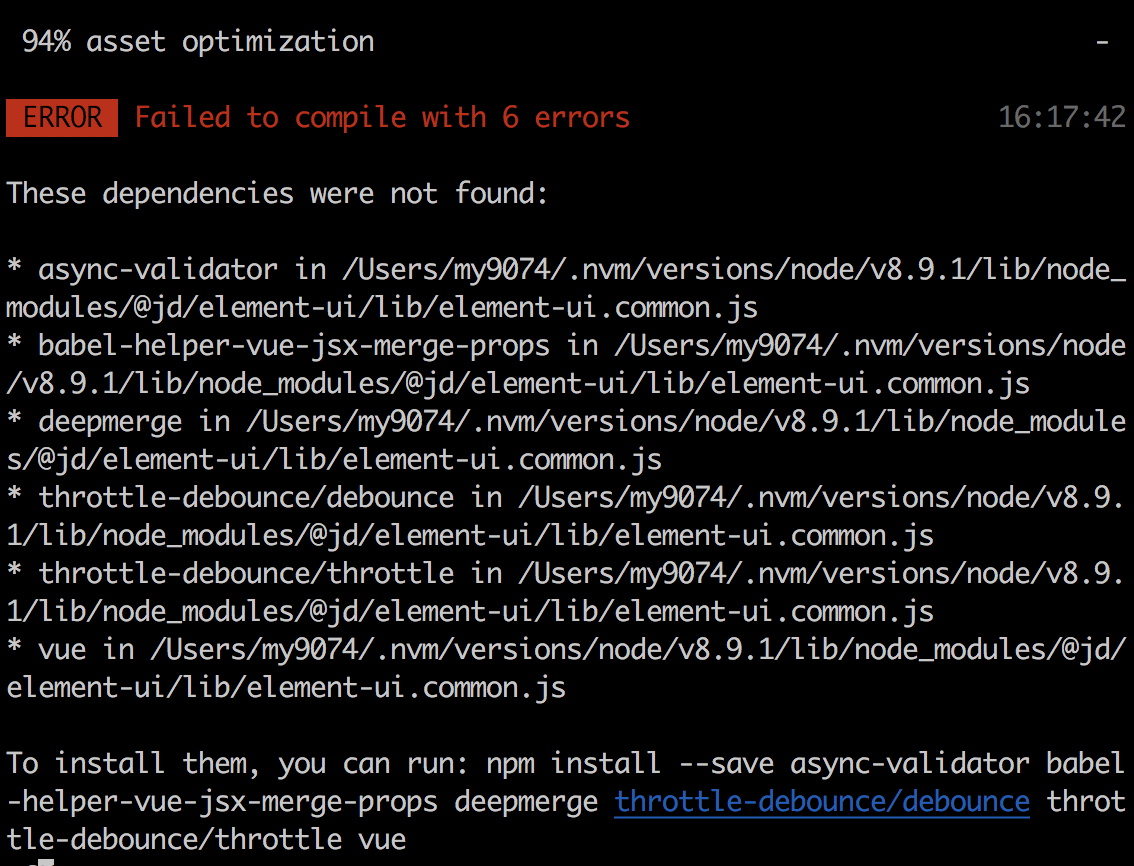Click 'These dependencies were not found' text
Viewport: 1134px width, 866px height.
point(277,194)
